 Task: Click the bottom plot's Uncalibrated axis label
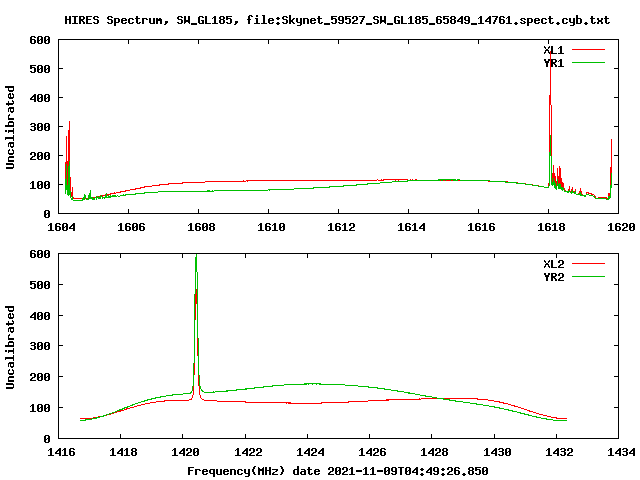(x=10, y=347)
